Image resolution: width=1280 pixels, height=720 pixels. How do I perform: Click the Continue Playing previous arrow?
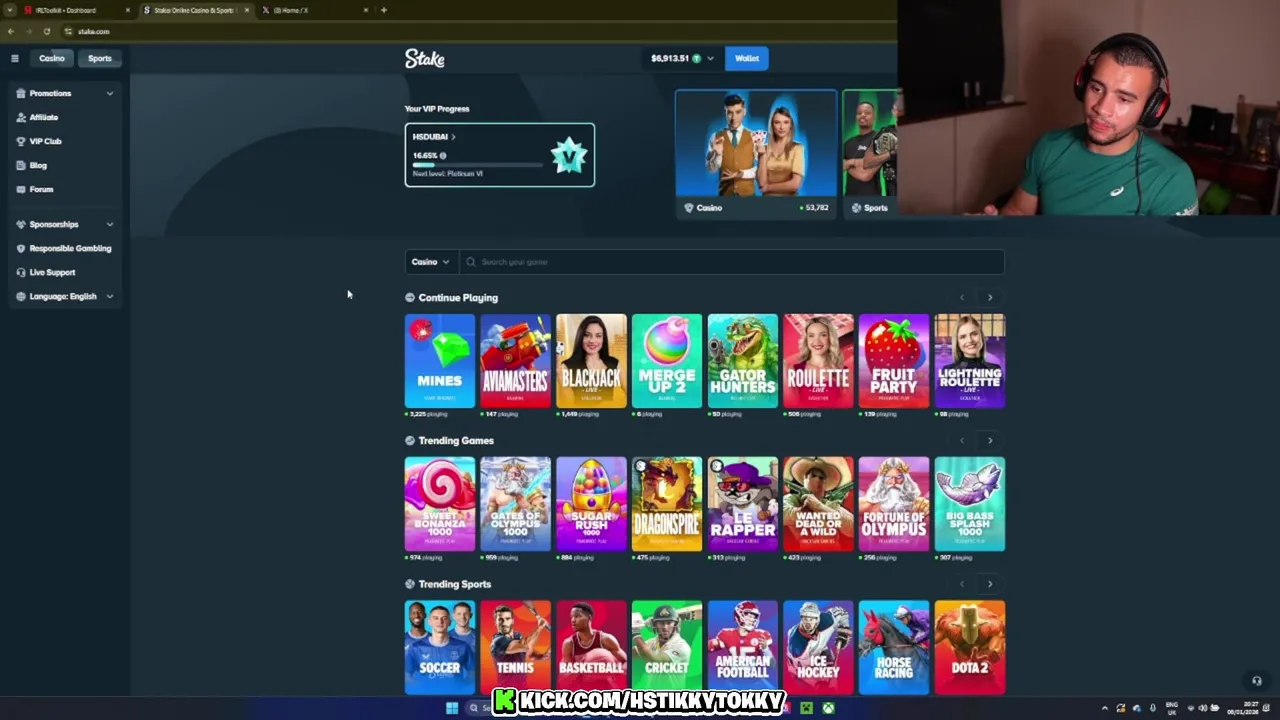click(962, 297)
